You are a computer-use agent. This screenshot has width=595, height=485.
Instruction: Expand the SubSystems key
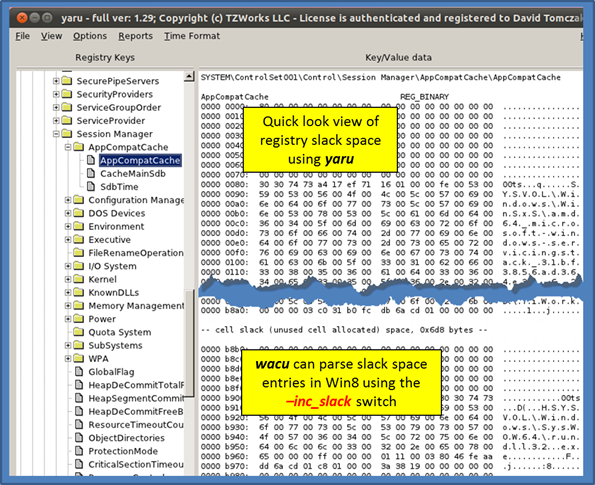[x=68, y=345]
